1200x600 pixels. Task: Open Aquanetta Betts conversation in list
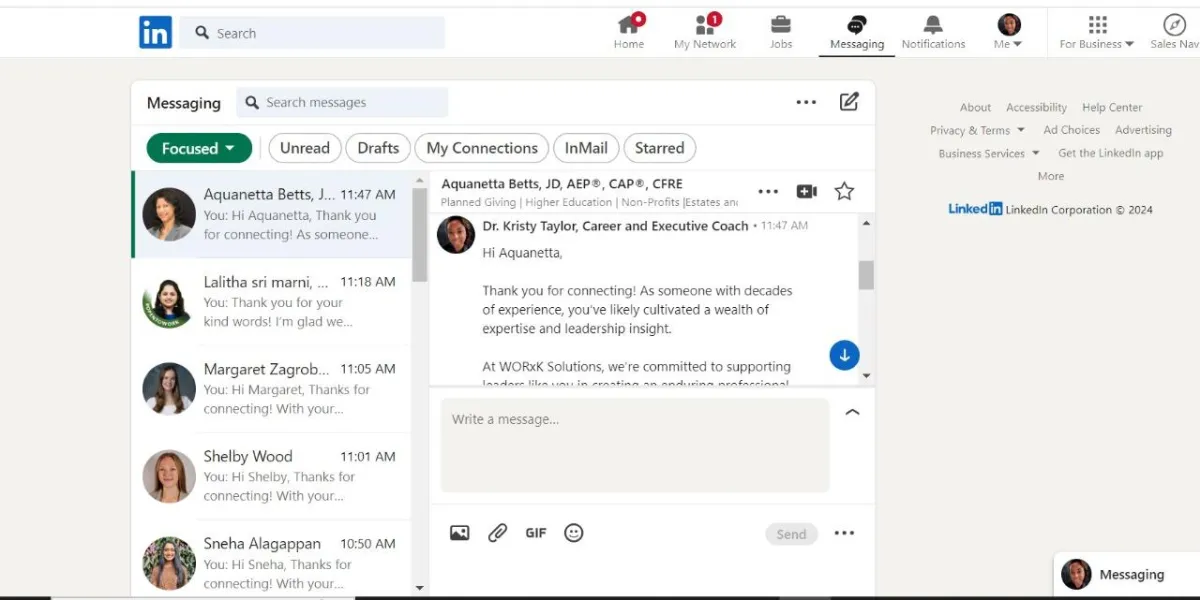(x=271, y=214)
